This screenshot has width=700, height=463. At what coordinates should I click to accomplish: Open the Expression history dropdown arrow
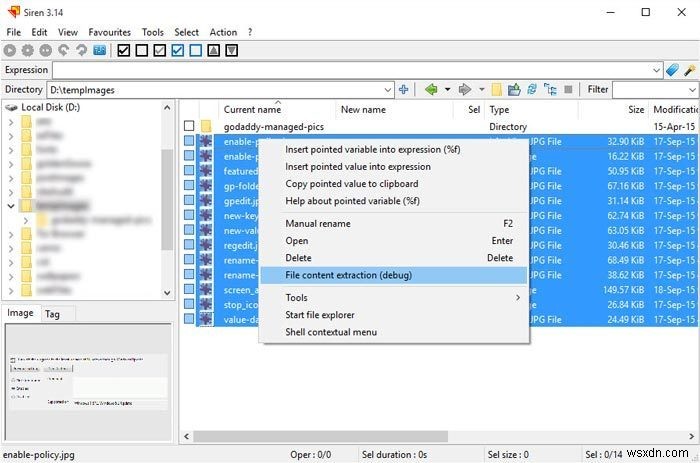pos(656,70)
